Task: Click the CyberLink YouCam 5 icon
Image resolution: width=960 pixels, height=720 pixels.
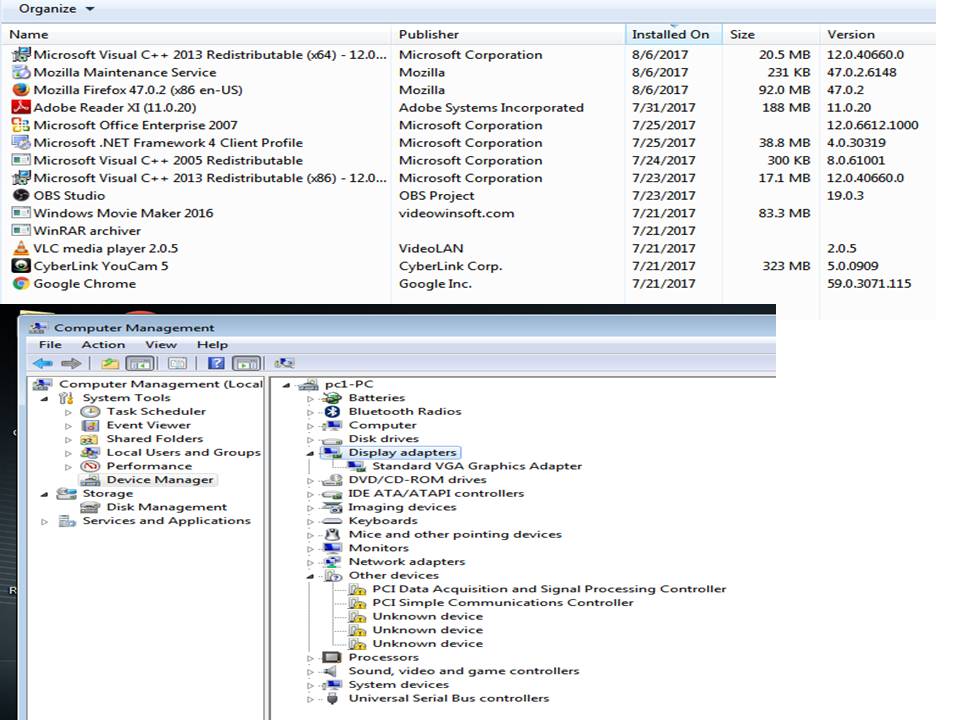Action: pyautogui.click(x=21, y=266)
